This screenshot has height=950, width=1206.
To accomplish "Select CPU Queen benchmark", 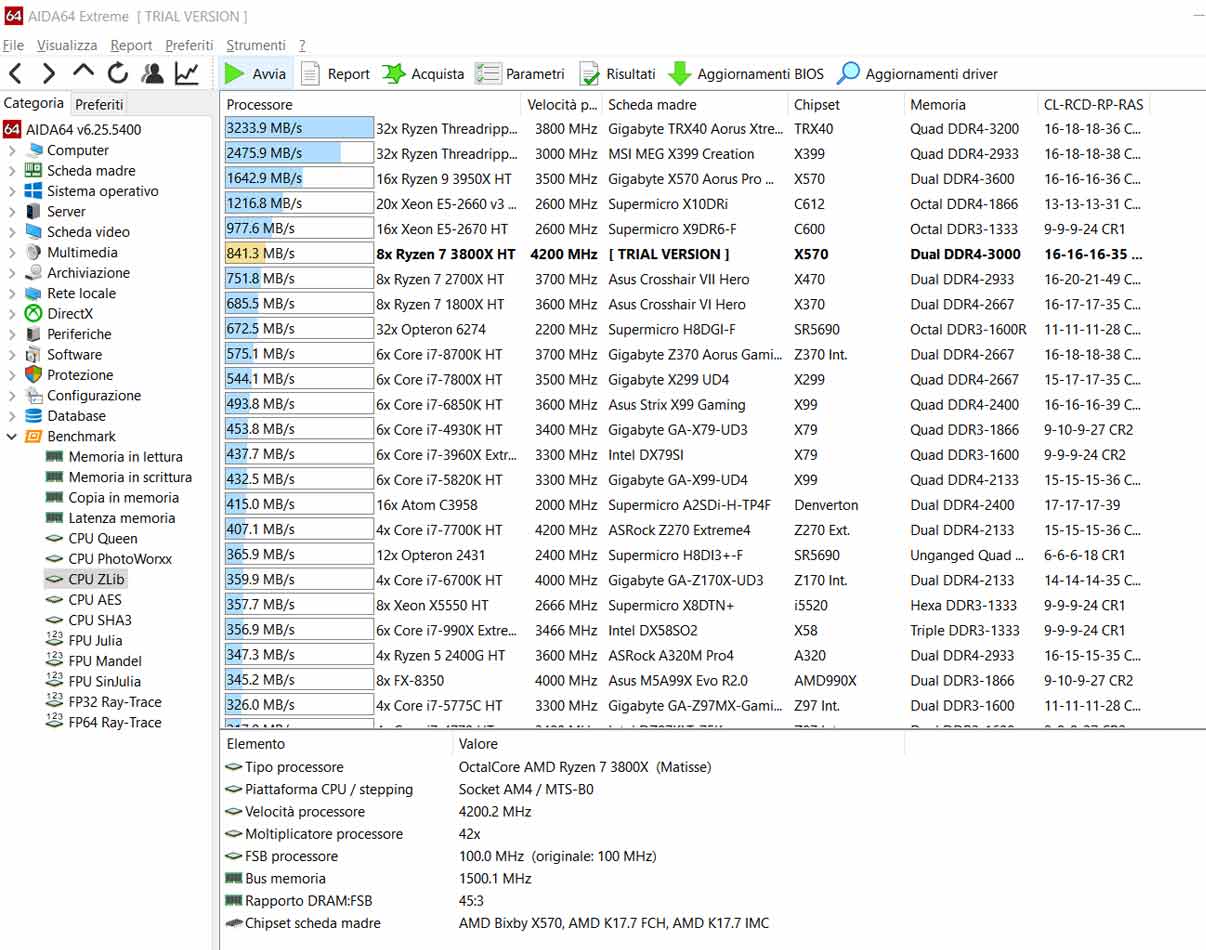I will point(102,539).
